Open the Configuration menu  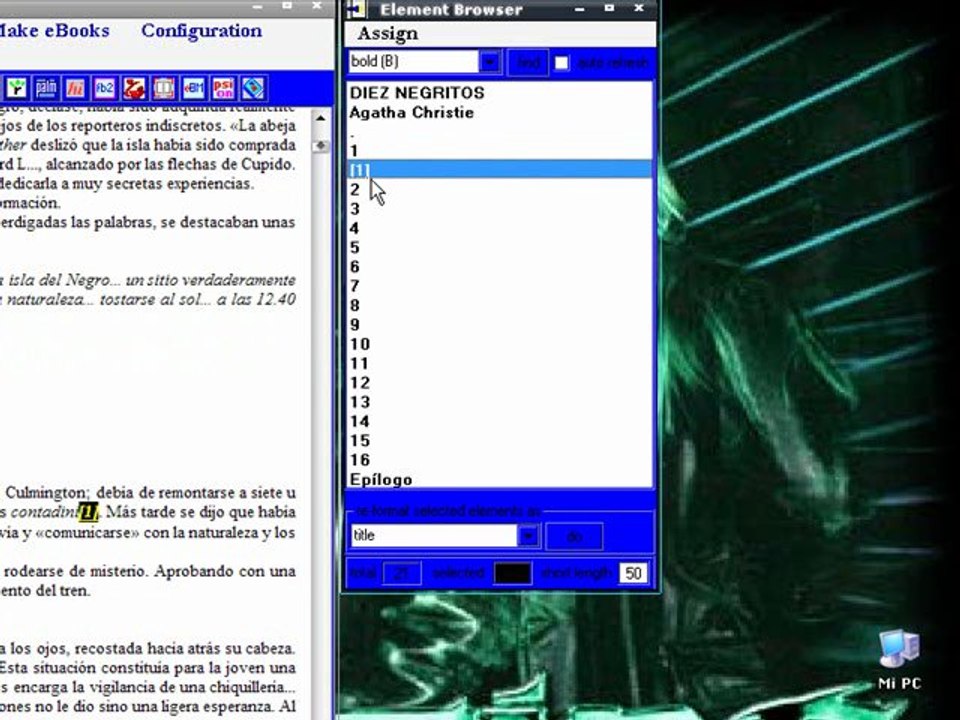(x=201, y=31)
